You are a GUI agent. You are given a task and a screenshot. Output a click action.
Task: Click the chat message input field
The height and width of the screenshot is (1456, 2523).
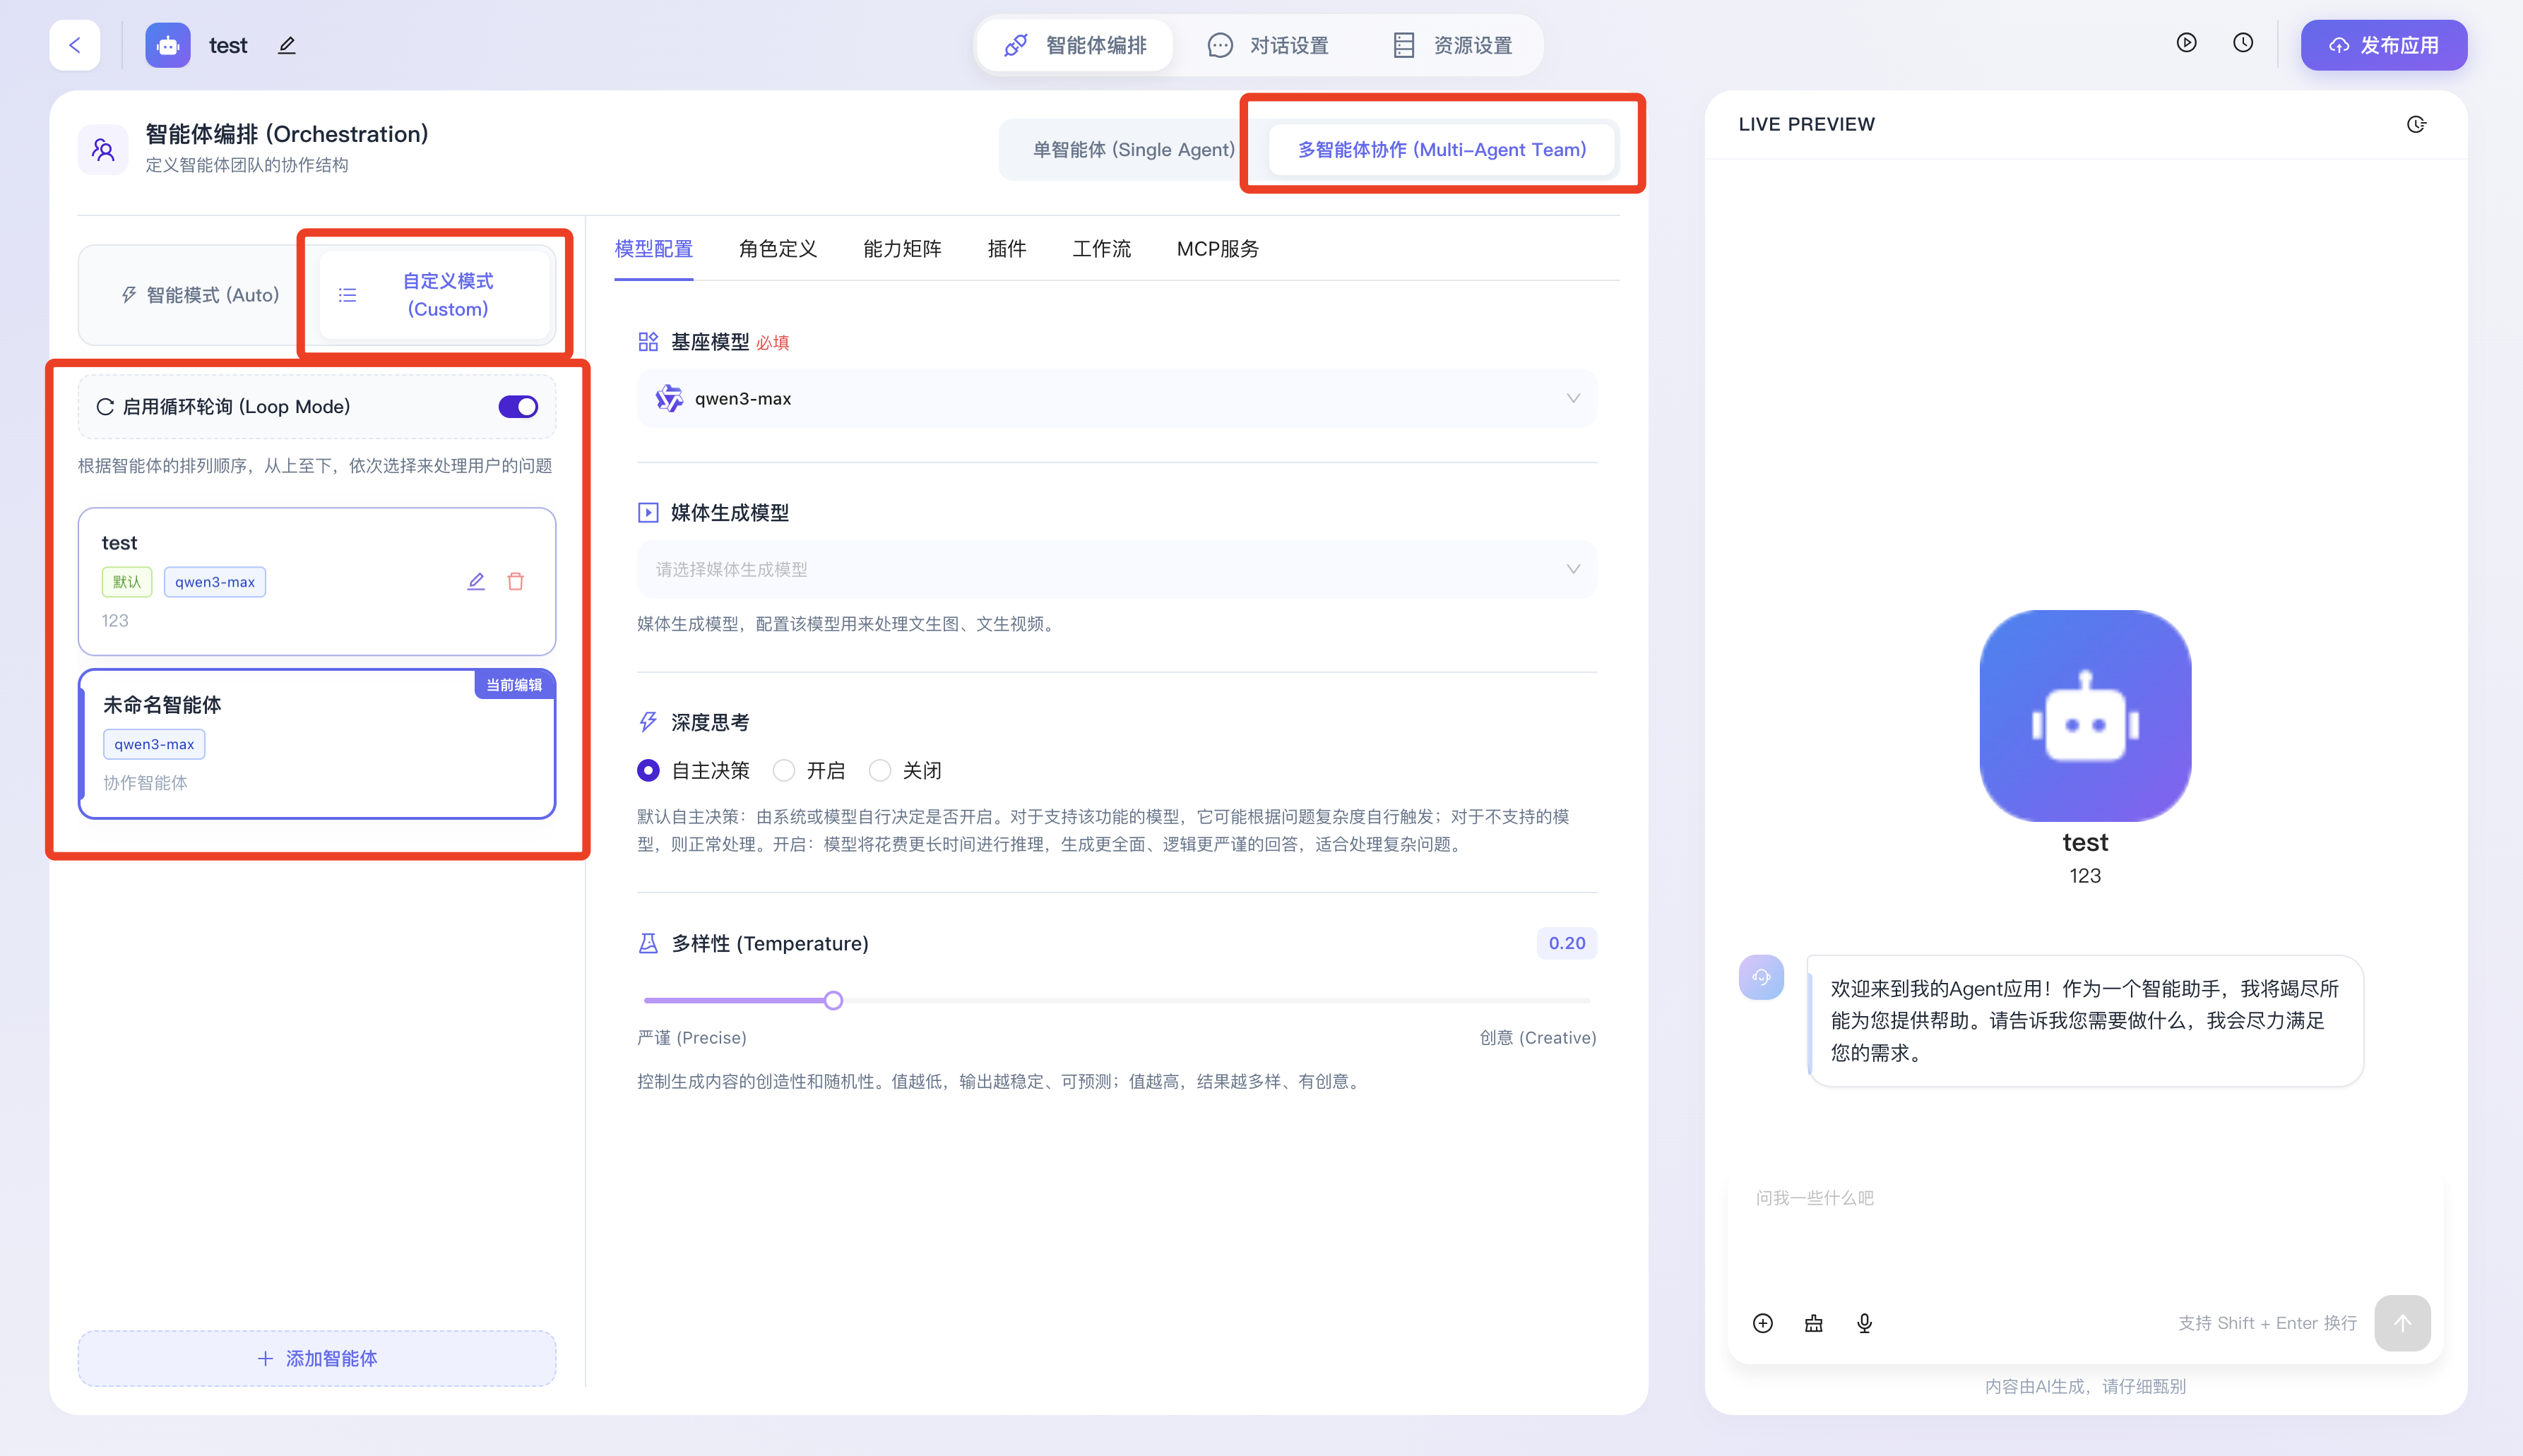(x=2060, y=1230)
